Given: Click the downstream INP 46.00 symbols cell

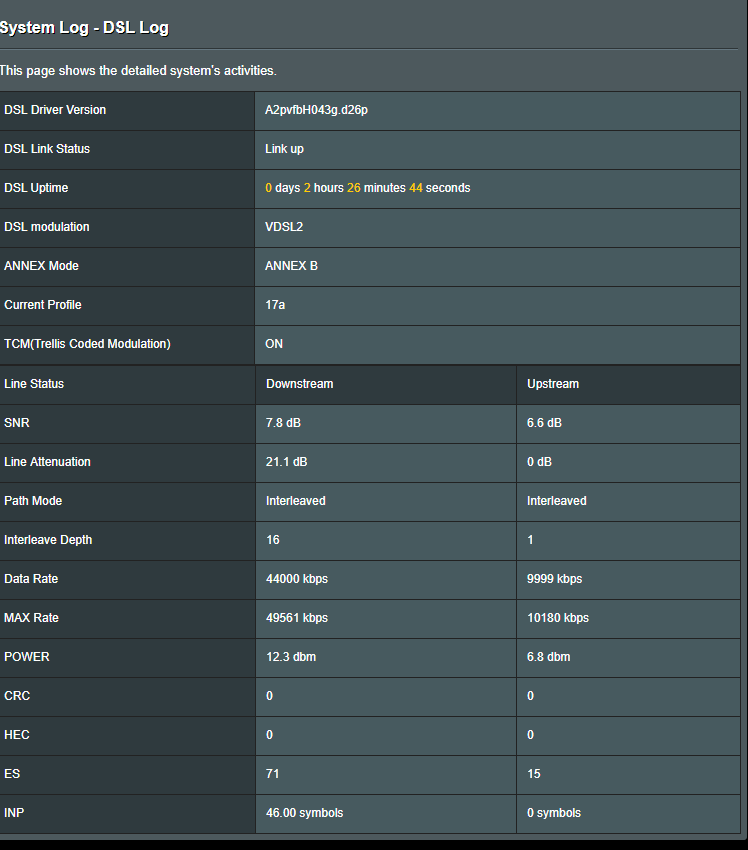Looking at the screenshot, I should [x=386, y=813].
